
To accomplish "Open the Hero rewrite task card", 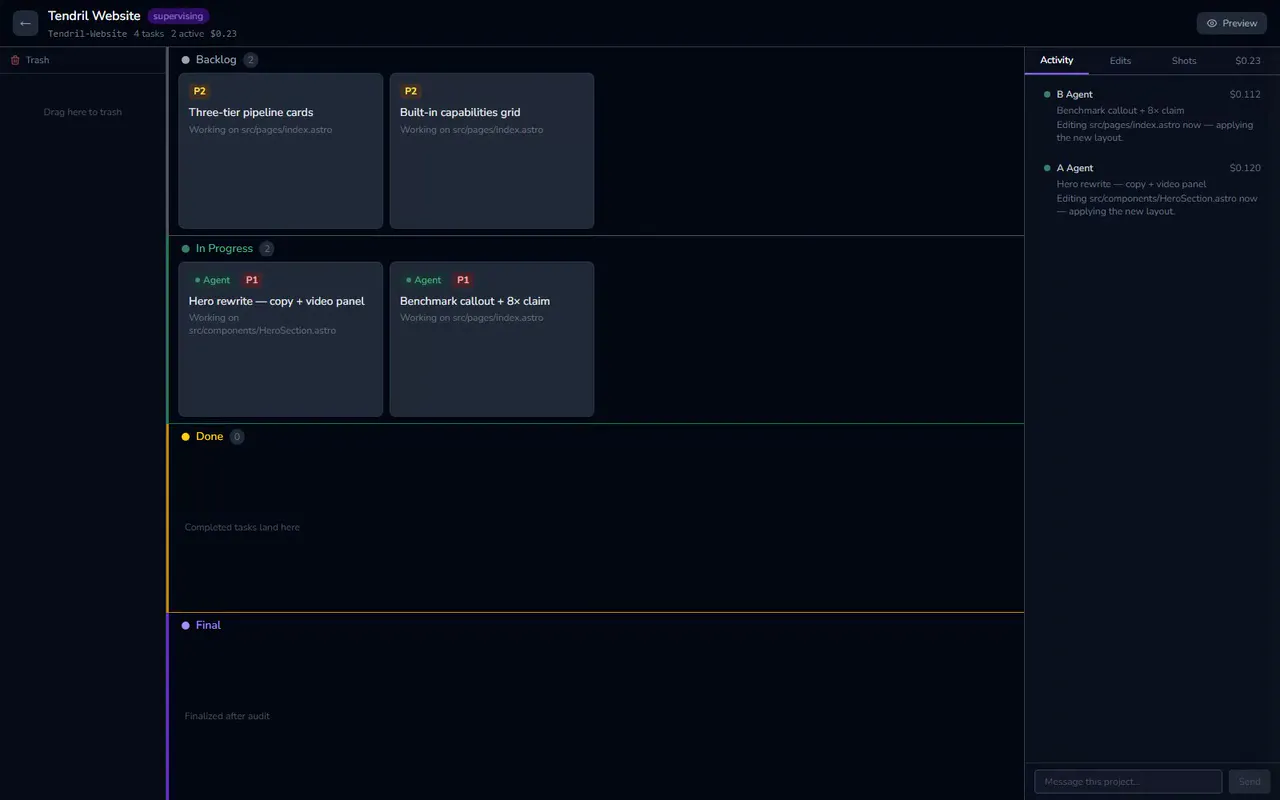I will (x=281, y=339).
